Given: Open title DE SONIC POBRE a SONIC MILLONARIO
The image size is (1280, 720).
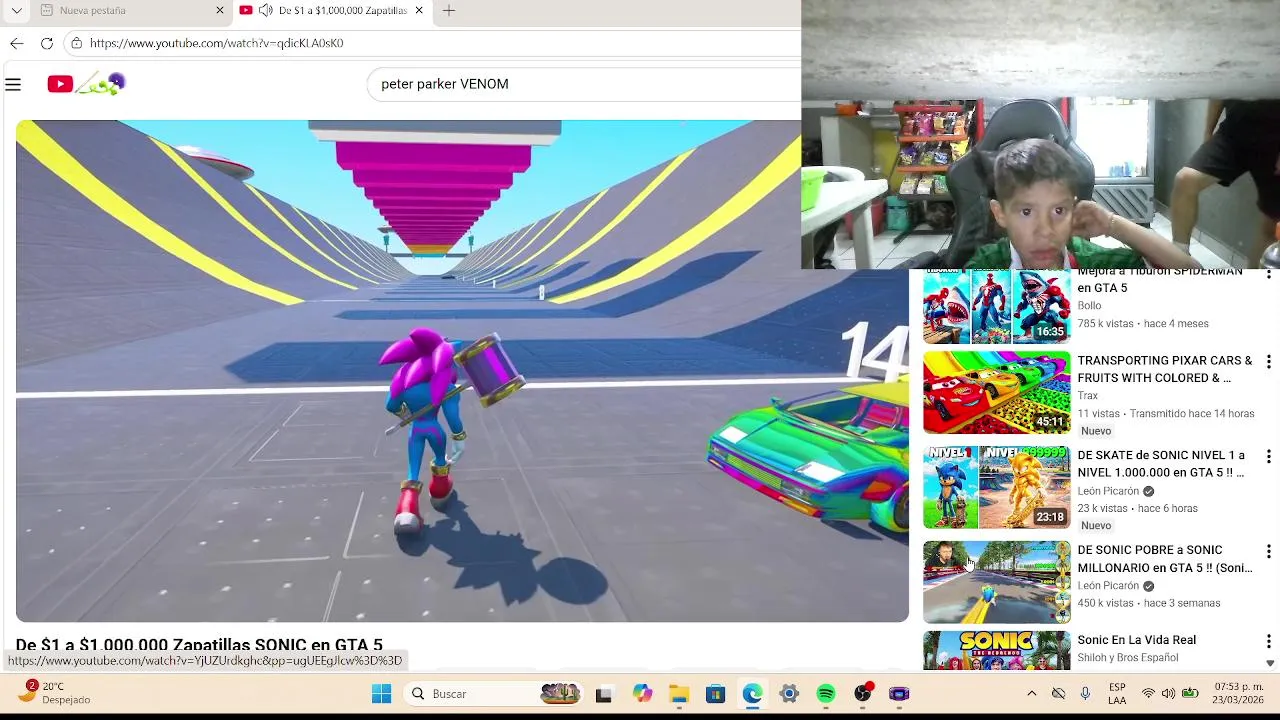Looking at the screenshot, I should click(x=1164, y=559).
